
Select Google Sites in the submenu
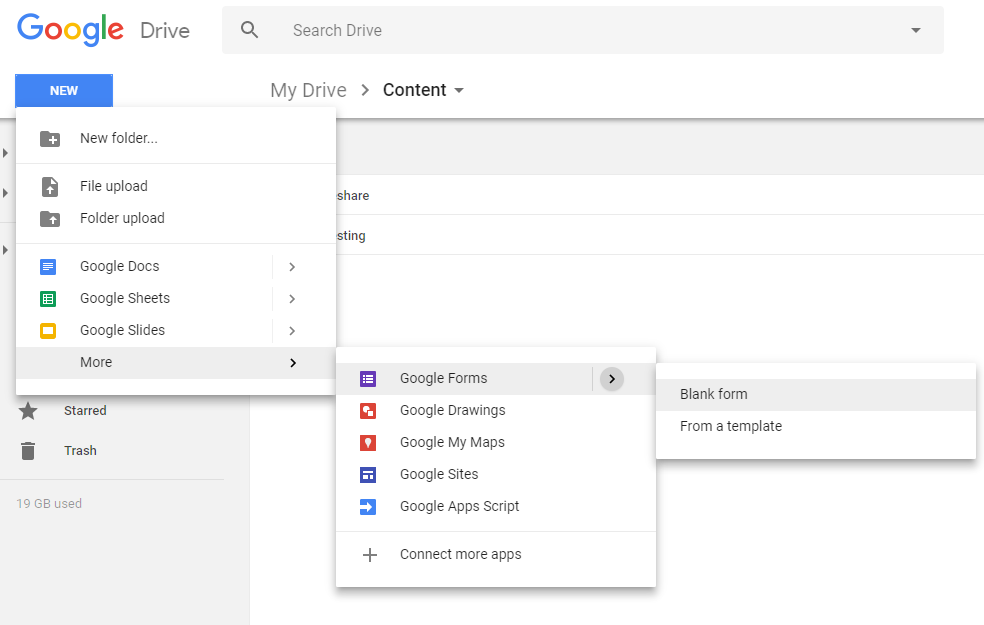coord(496,475)
